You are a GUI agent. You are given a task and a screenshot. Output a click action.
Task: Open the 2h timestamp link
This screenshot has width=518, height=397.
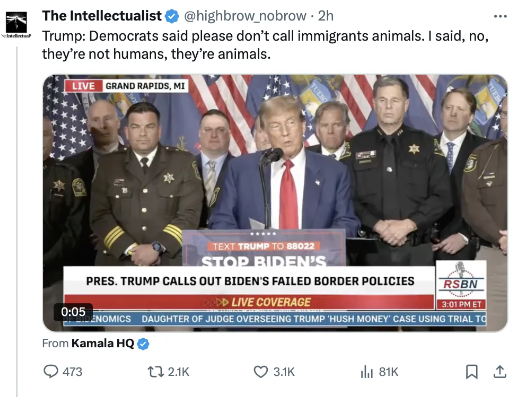point(326,16)
